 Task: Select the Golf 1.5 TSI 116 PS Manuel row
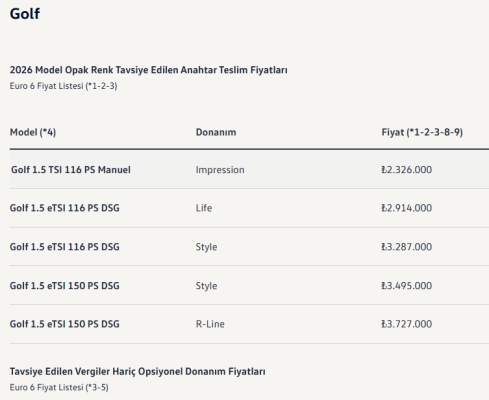tap(249, 169)
